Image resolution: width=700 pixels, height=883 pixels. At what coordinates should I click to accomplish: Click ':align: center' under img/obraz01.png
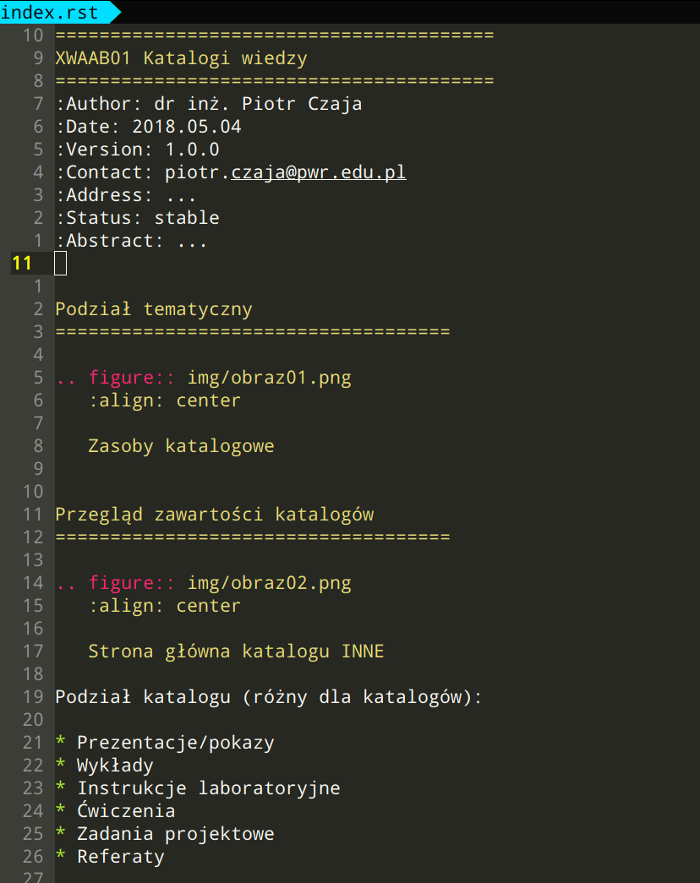[x=165, y=400]
